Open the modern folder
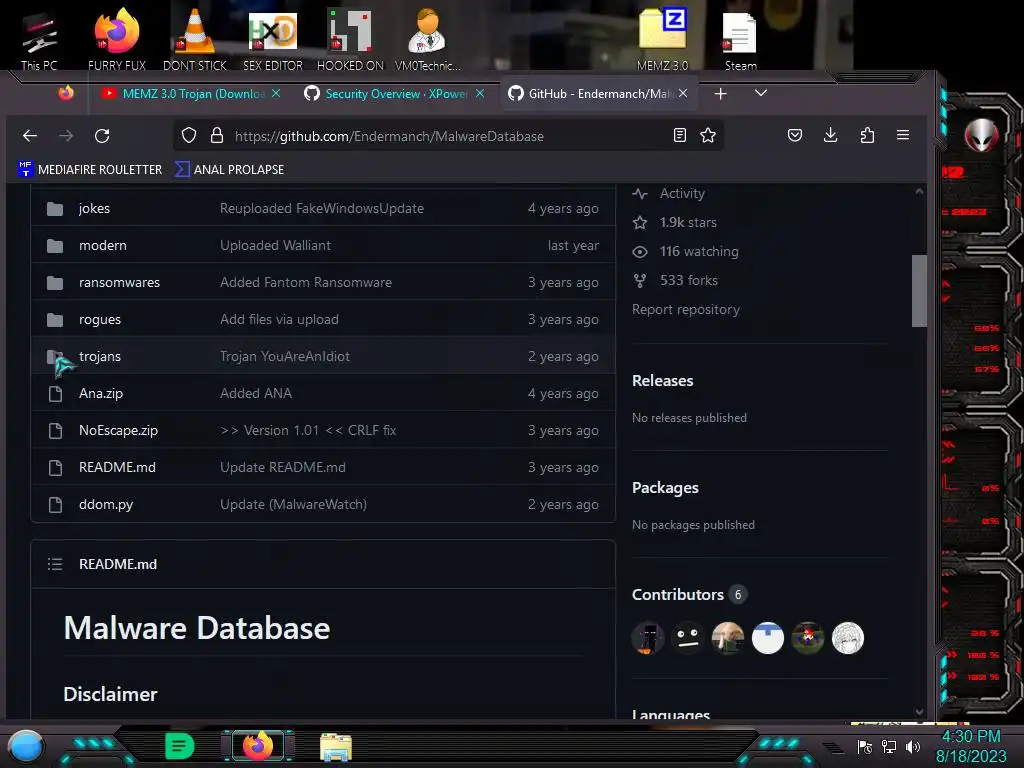 click(103, 246)
